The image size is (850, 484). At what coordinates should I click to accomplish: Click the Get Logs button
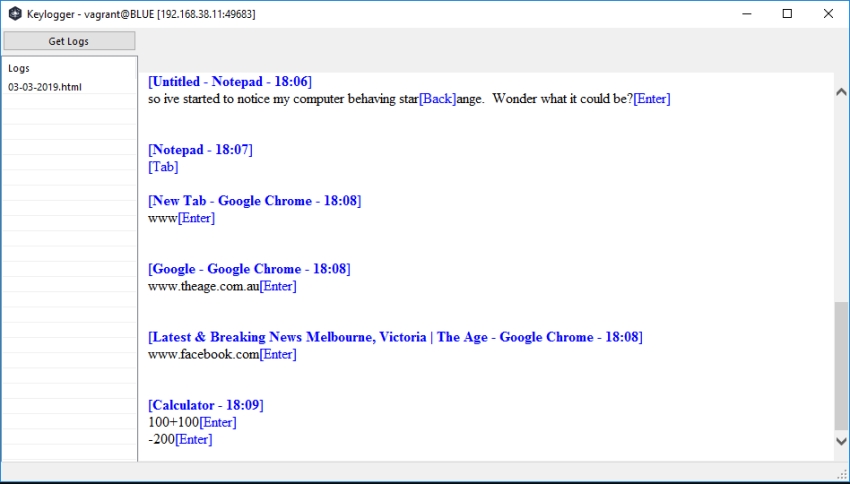coord(69,41)
